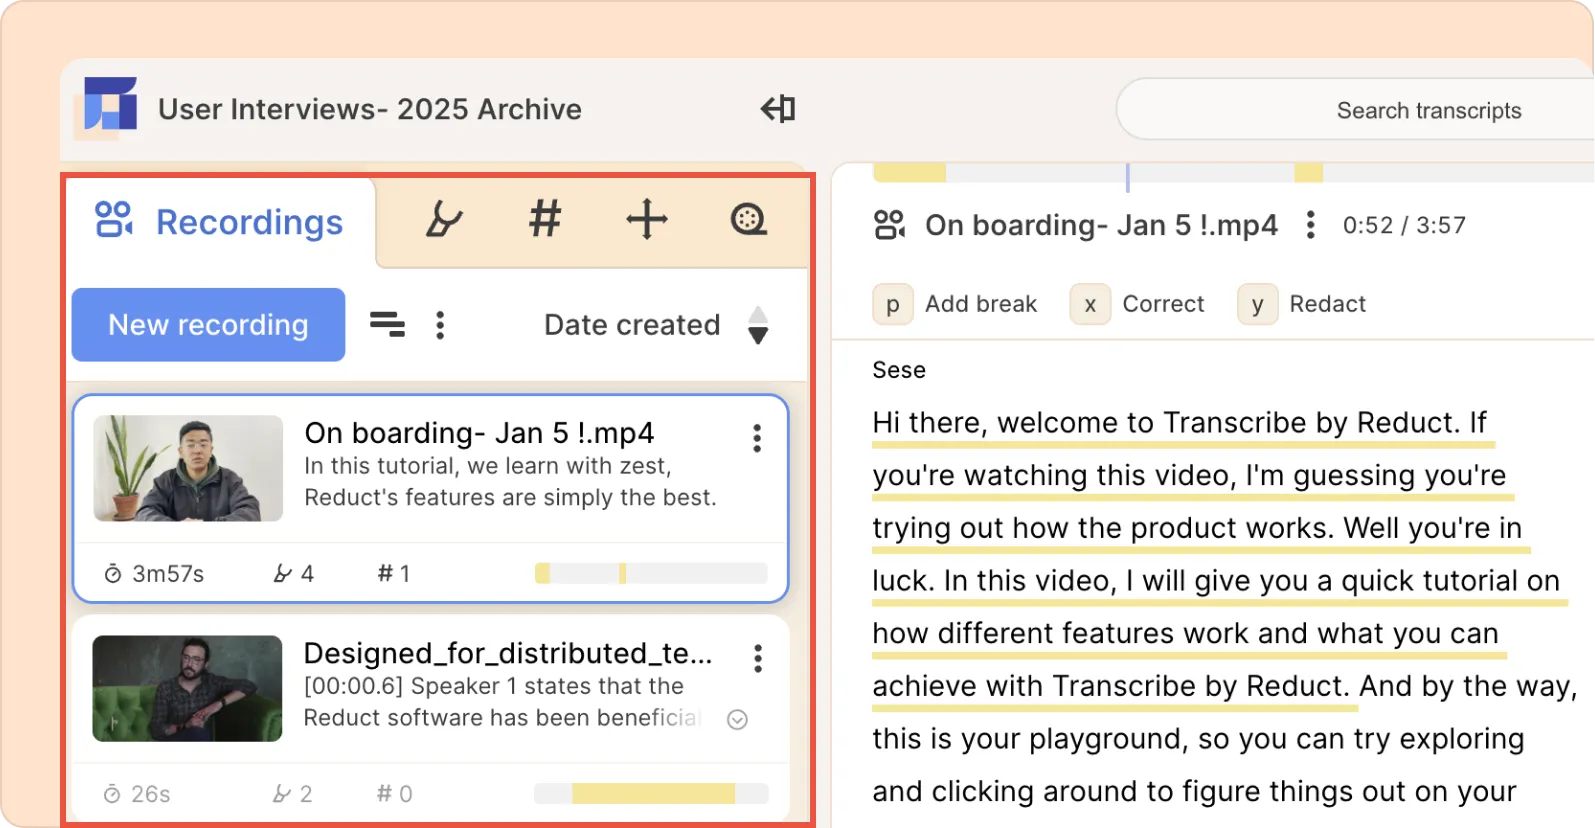Open the kebab menu for Designed_for_distributed recording
The image size is (1595, 828).
[x=758, y=658]
